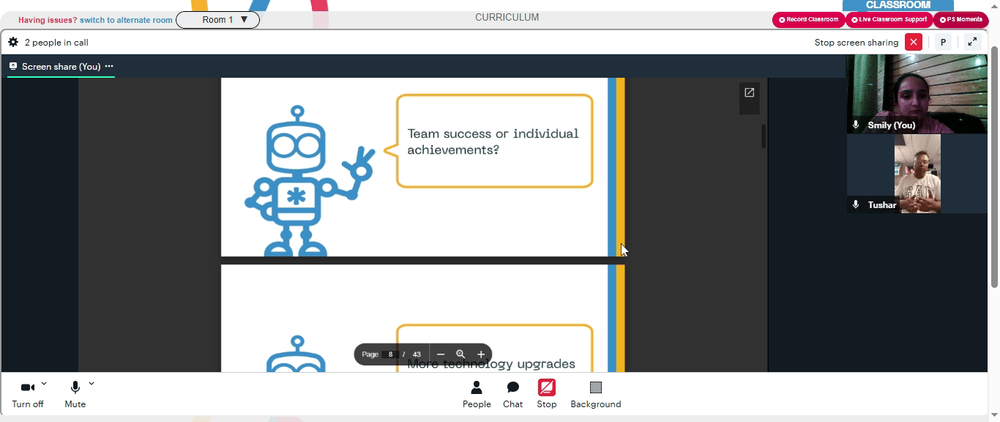Click the PDF page number field
Viewport: 1000px width, 422px height.
coord(391,354)
